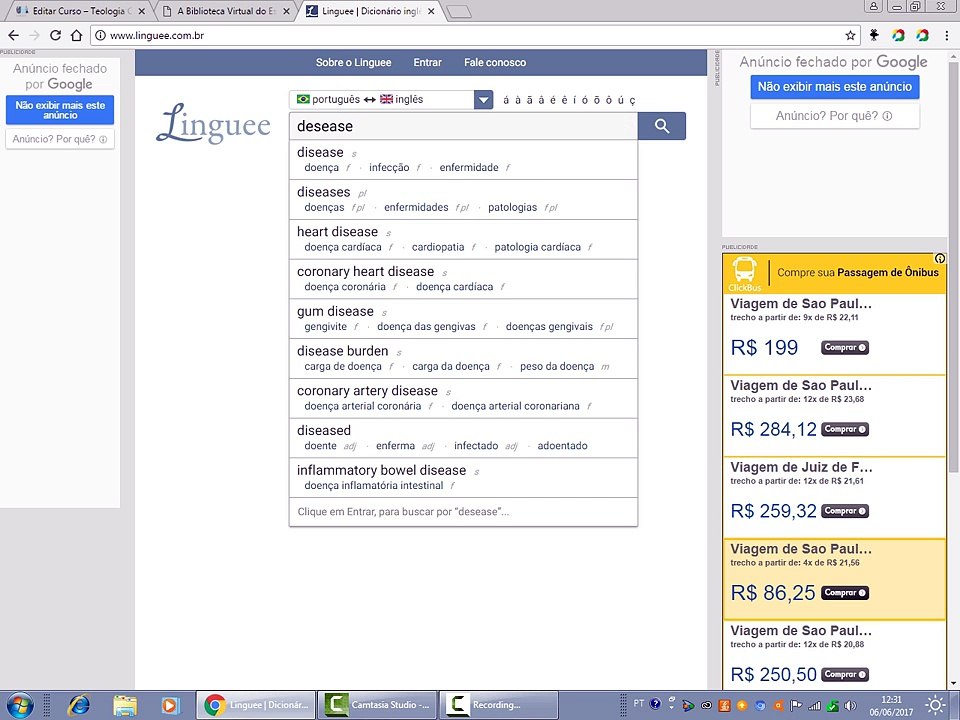Image resolution: width=960 pixels, height=720 pixels.
Task: Open the português–inglês language pair dropdown
Action: tap(484, 99)
